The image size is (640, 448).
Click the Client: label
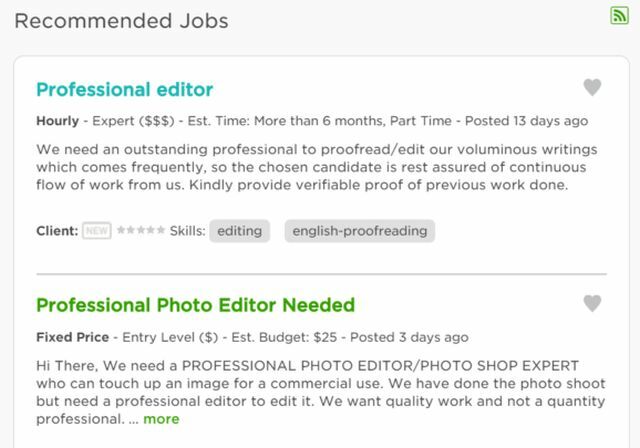[x=57, y=231]
